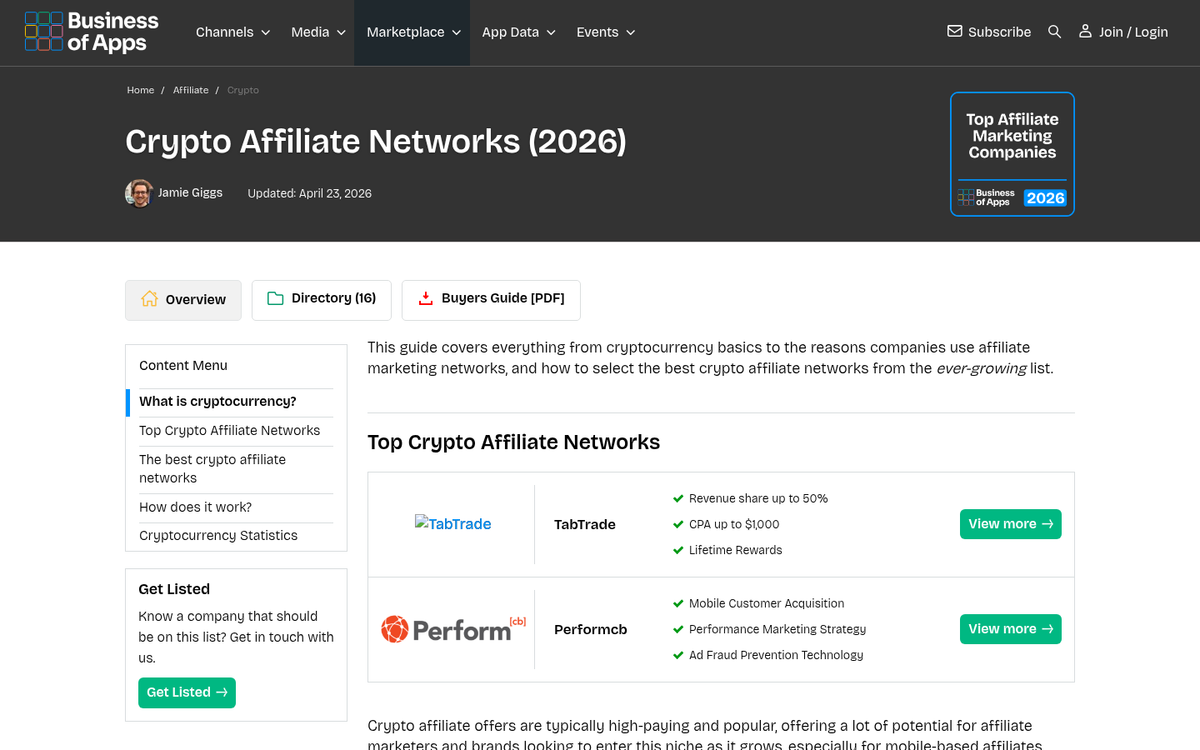
Task: Switch to the Directory (16) tab
Action: tap(321, 299)
